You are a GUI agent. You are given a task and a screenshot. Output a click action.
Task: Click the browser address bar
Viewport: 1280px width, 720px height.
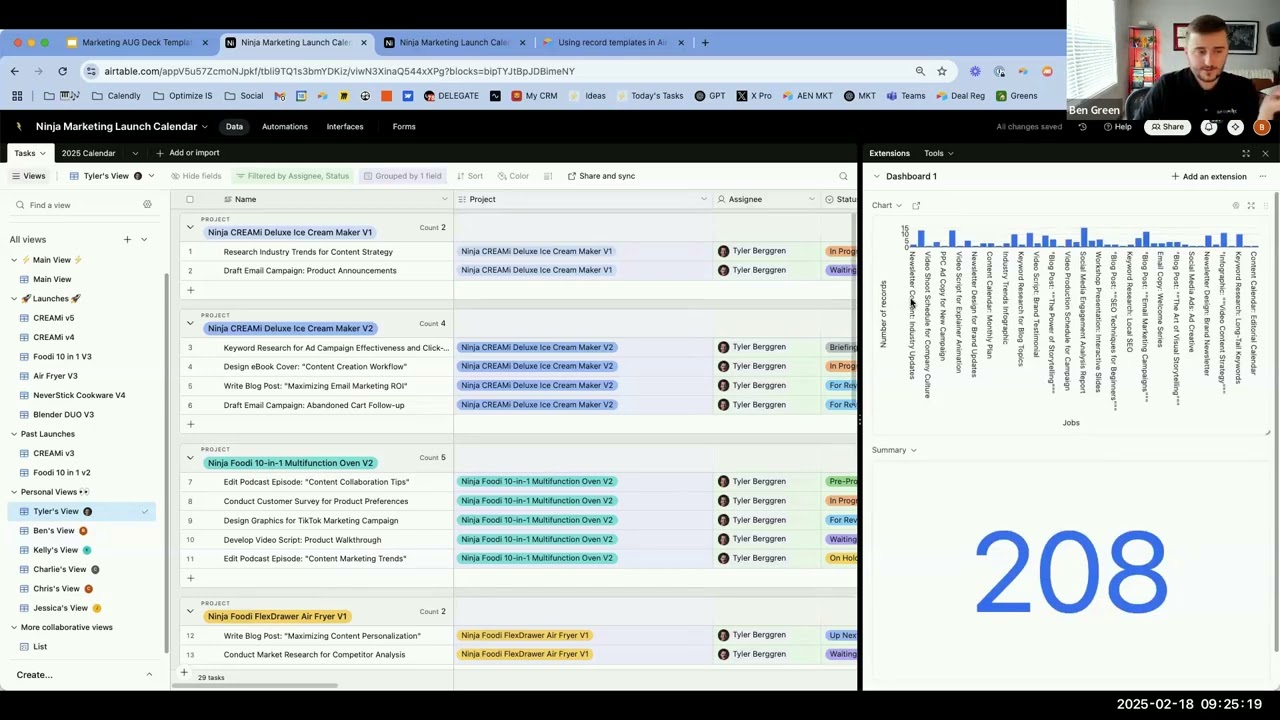[500, 71]
